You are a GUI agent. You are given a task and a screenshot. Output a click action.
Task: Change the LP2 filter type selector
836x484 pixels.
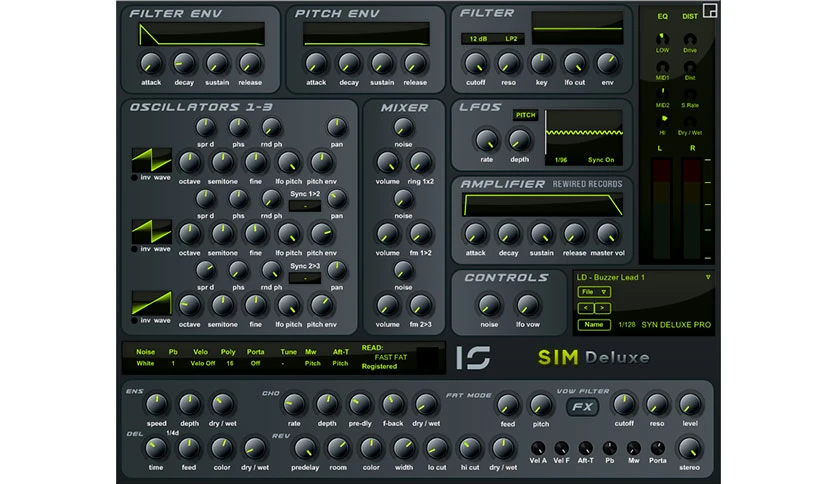pos(511,39)
